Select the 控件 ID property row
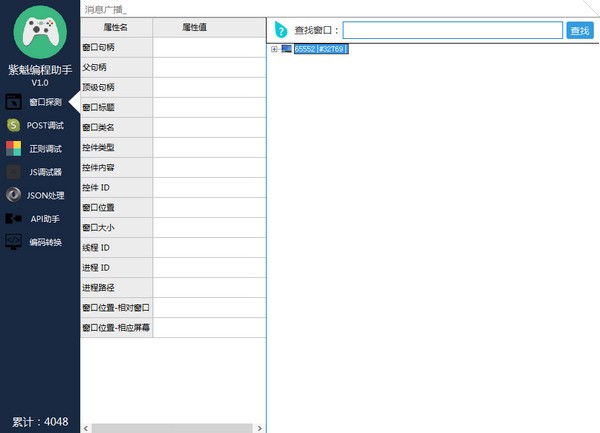 point(173,187)
